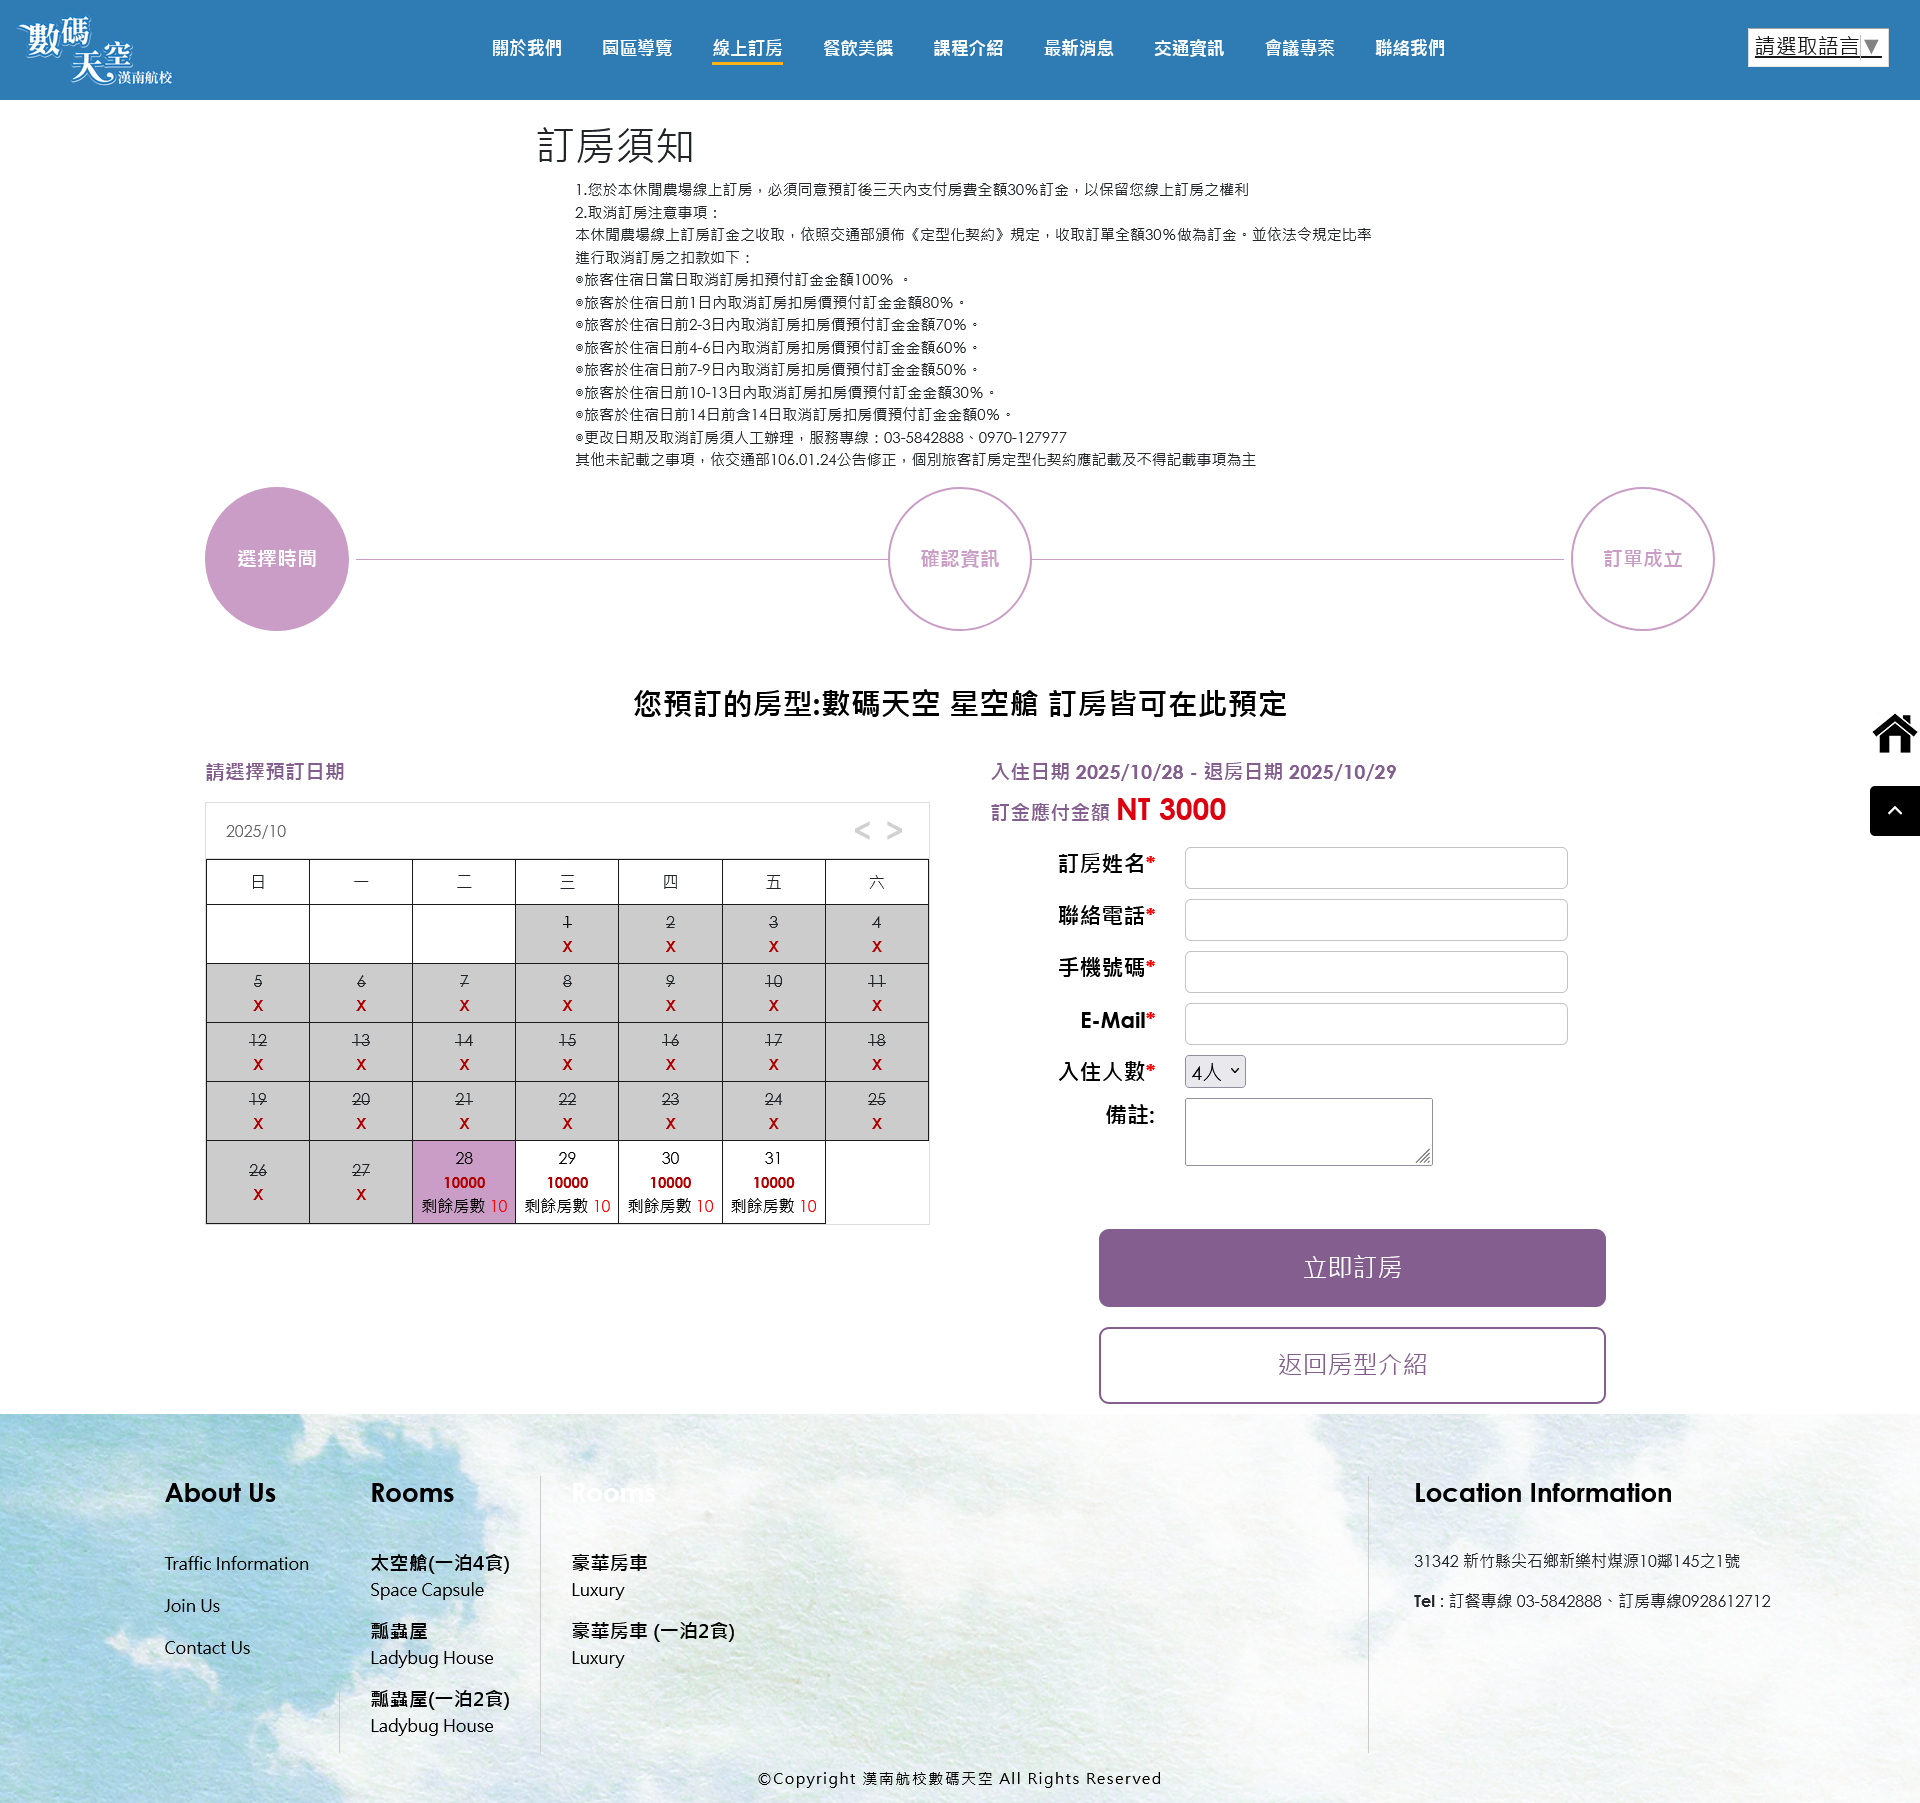Click the 確認資訊 step circle
The width and height of the screenshot is (1920, 1803).
(960, 559)
